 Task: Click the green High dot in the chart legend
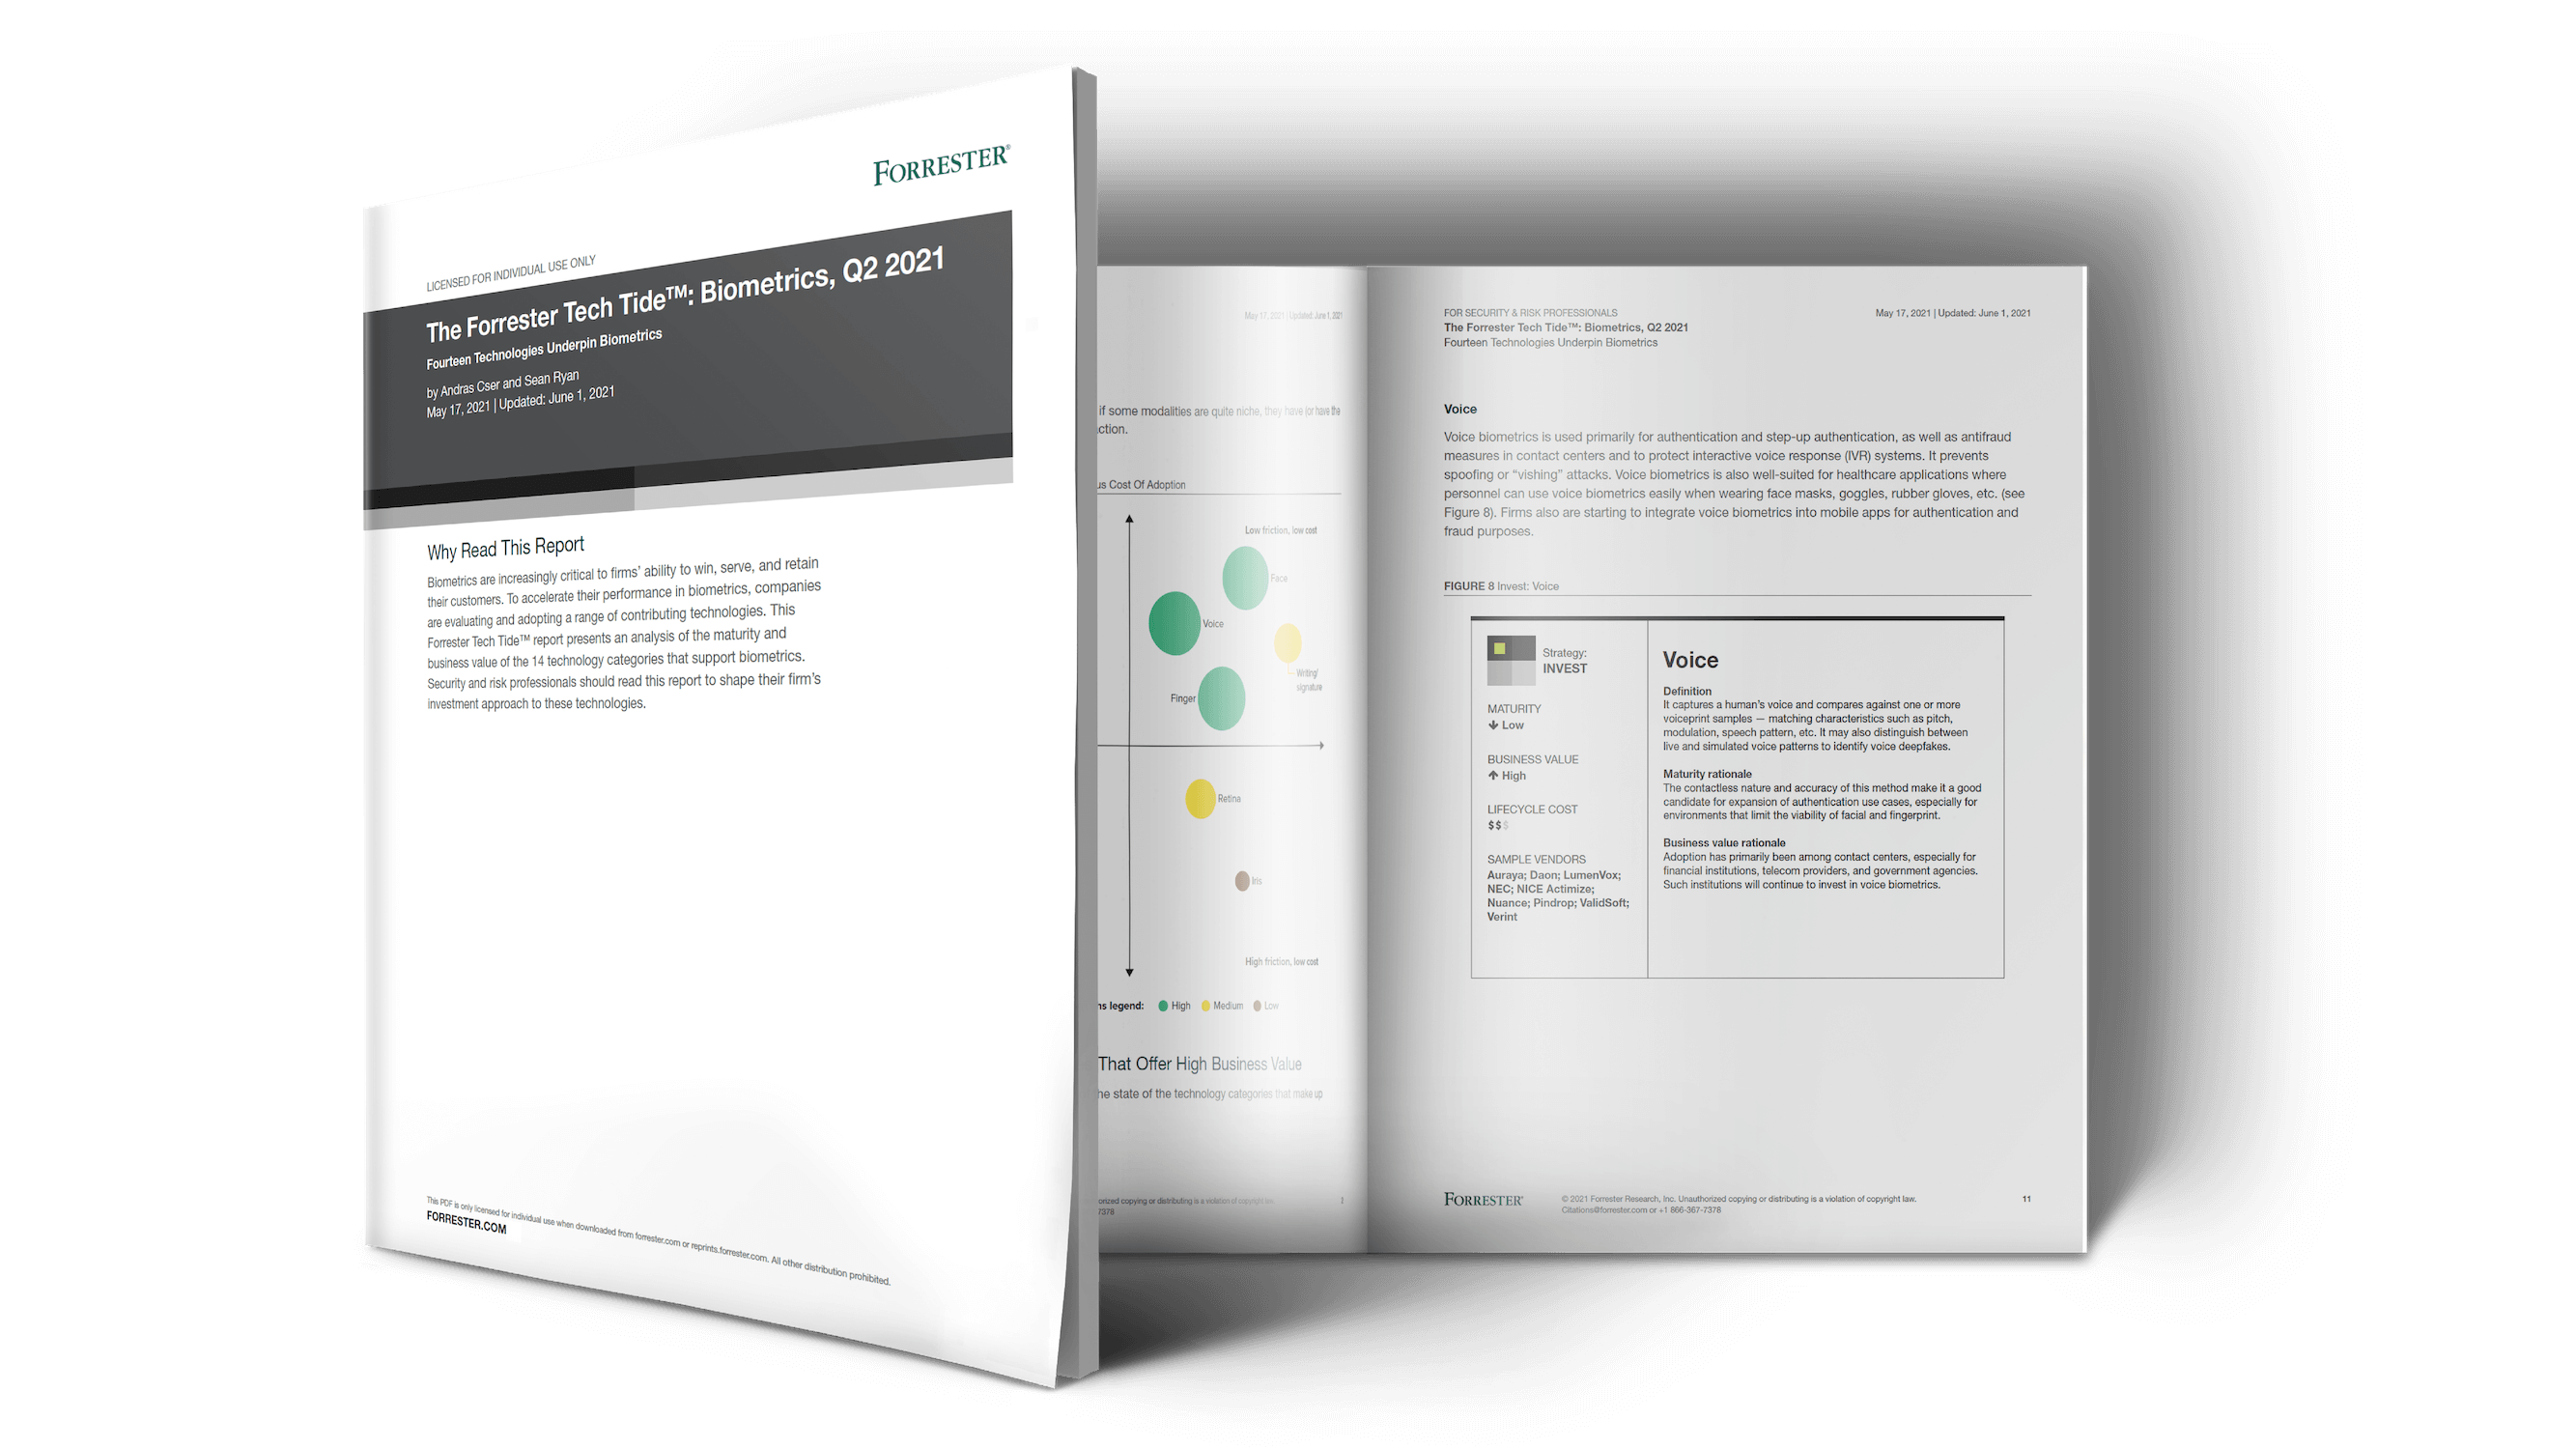(1163, 1006)
